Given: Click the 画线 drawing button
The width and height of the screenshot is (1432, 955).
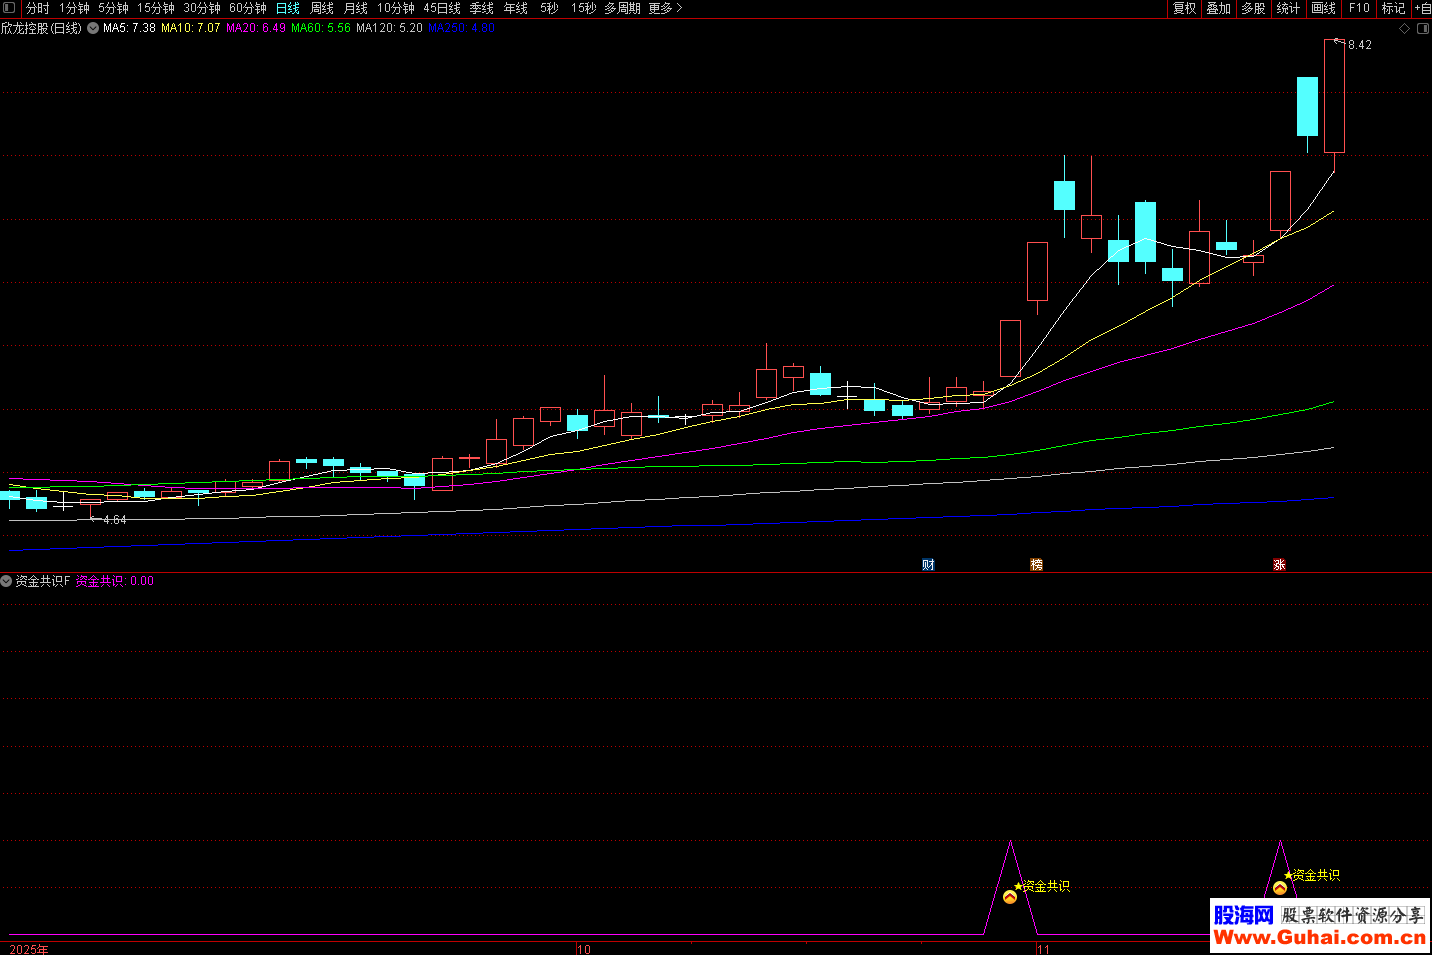Looking at the screenshot, I should (1323, 8).
